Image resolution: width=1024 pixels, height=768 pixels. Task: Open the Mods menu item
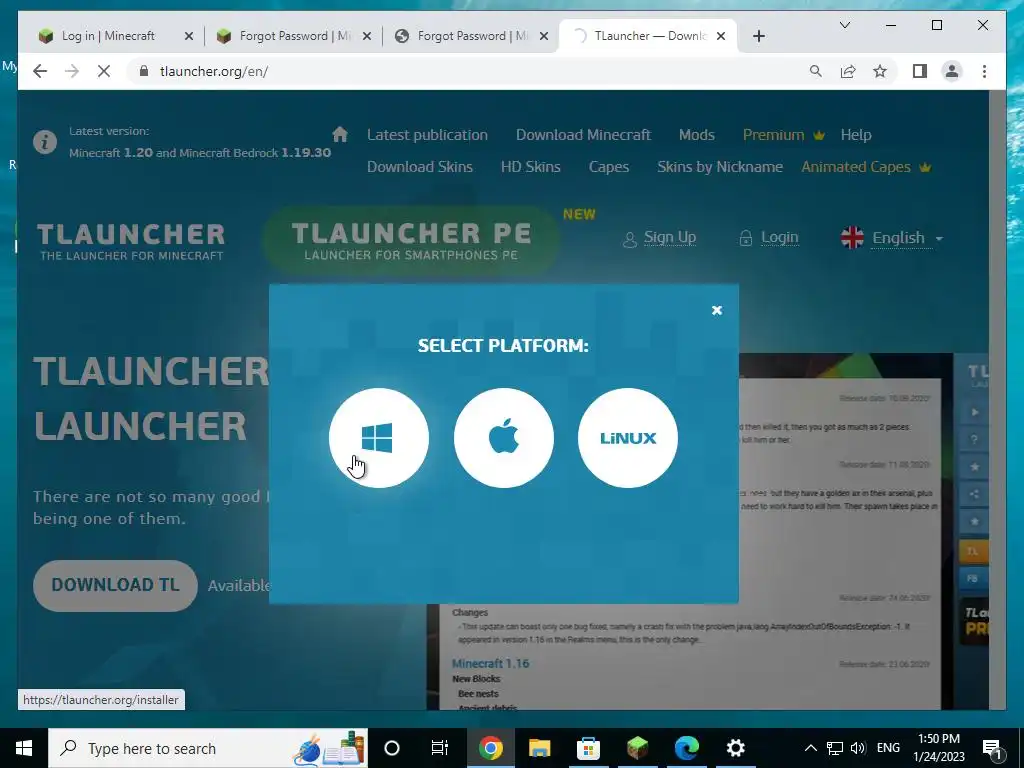coord(696,135)
